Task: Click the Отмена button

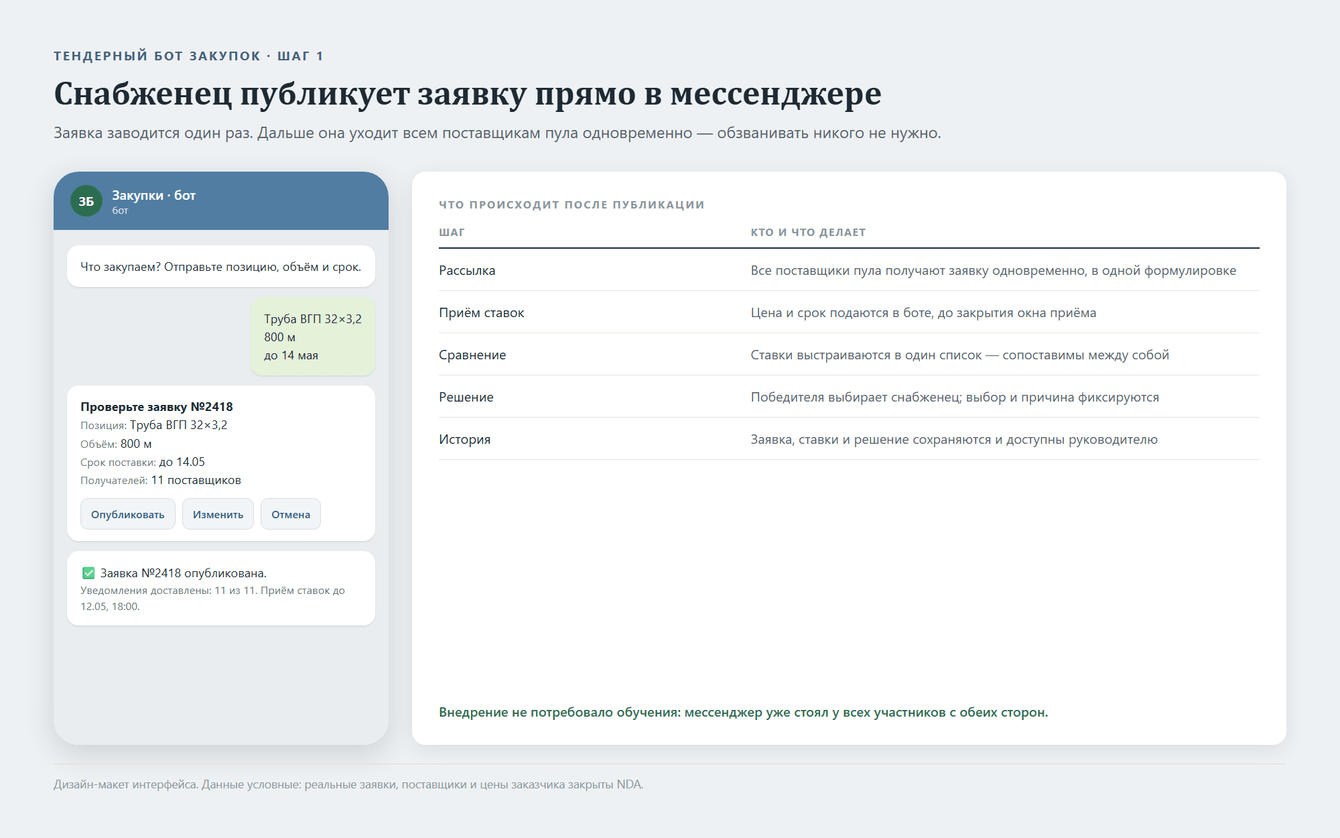Action: (291, 514)
